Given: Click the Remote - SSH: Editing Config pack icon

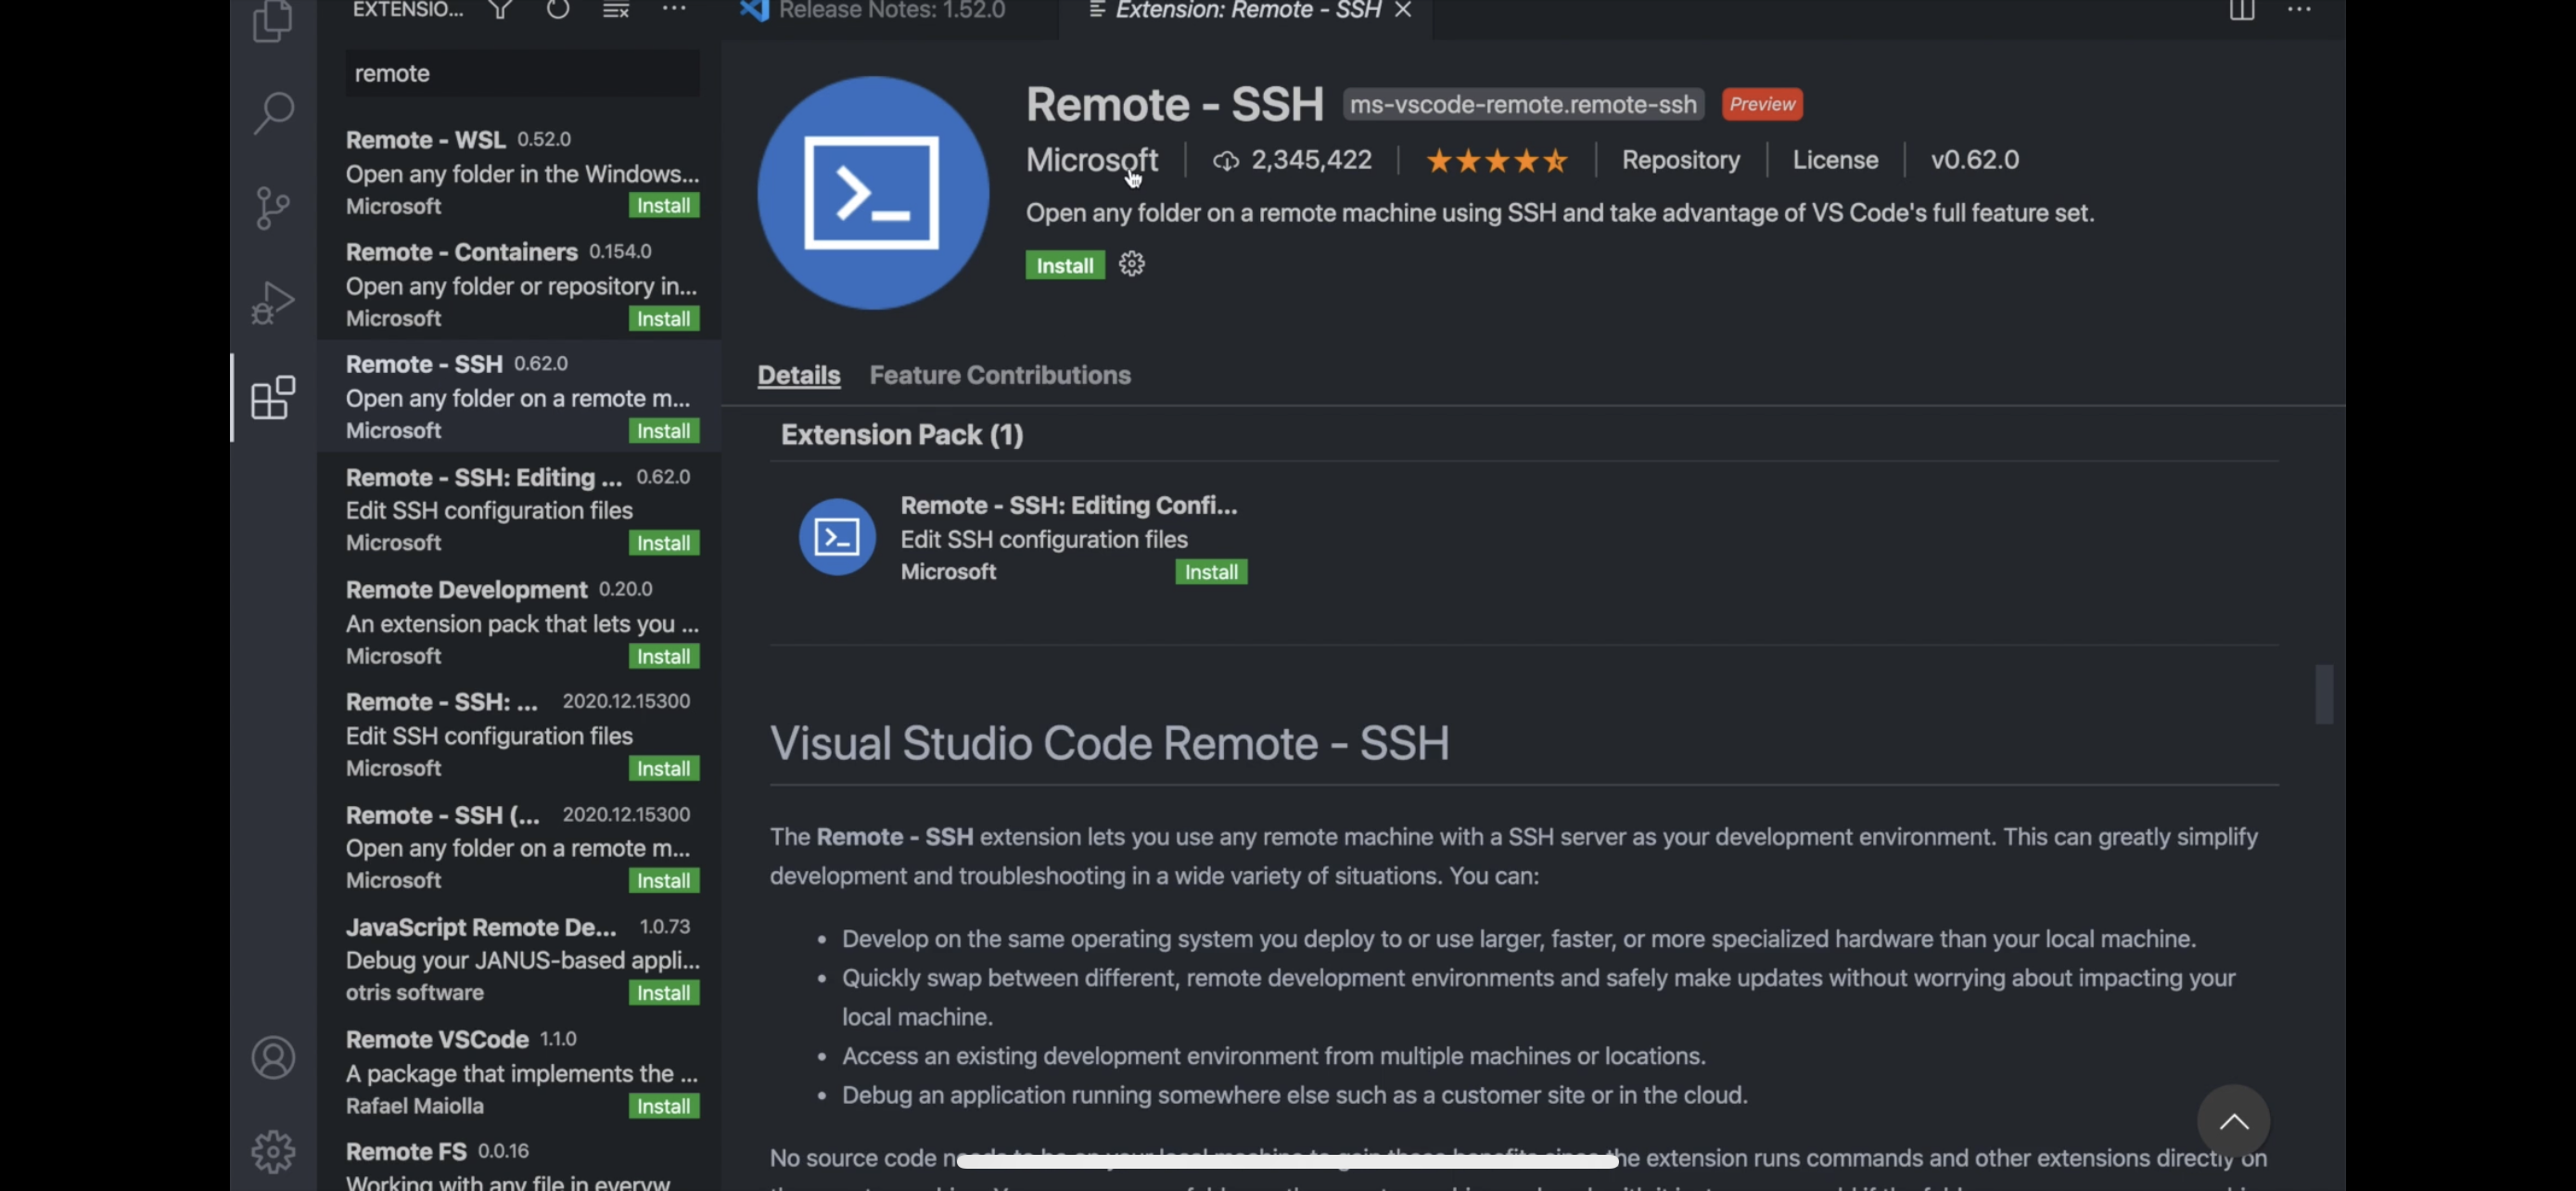Looking at the screenshot, I should [x=837, y=537].
